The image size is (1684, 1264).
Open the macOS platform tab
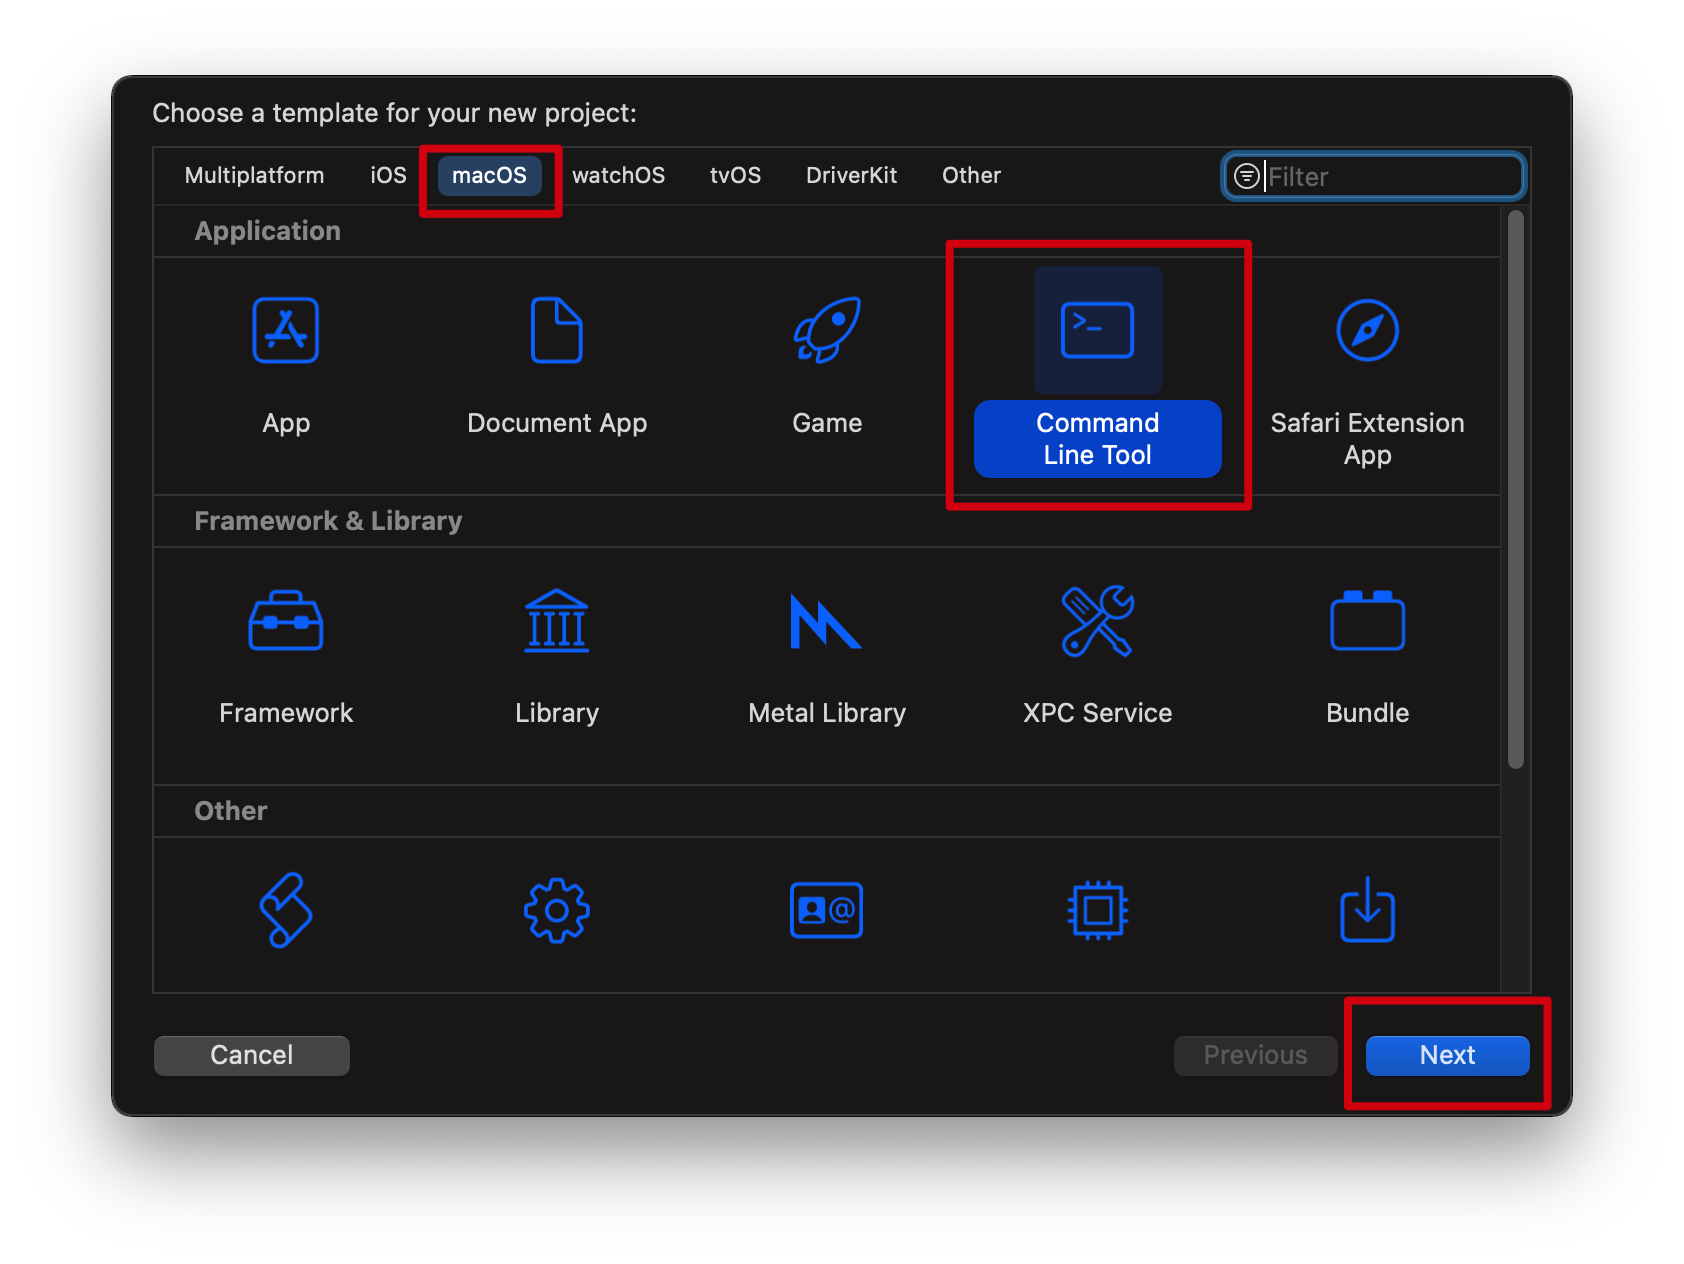click(489, 175)
